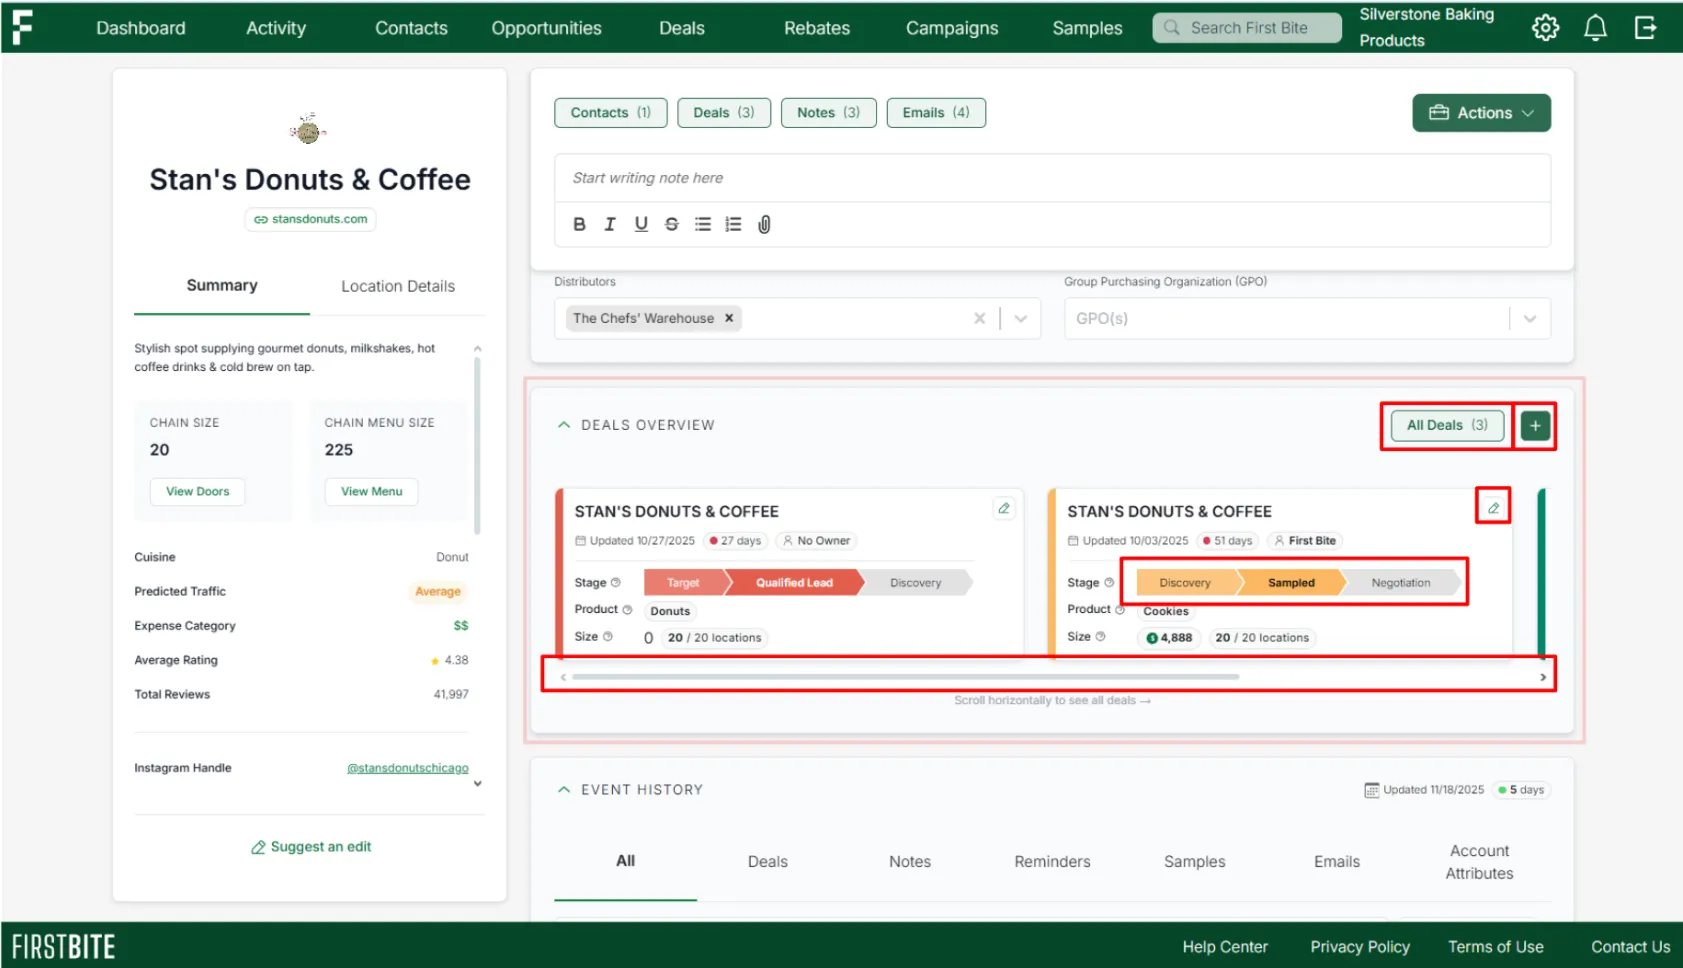Click the calendar icon in Event History
Viewport: 1683px width, 968px height.
[x=1371, y=790]
